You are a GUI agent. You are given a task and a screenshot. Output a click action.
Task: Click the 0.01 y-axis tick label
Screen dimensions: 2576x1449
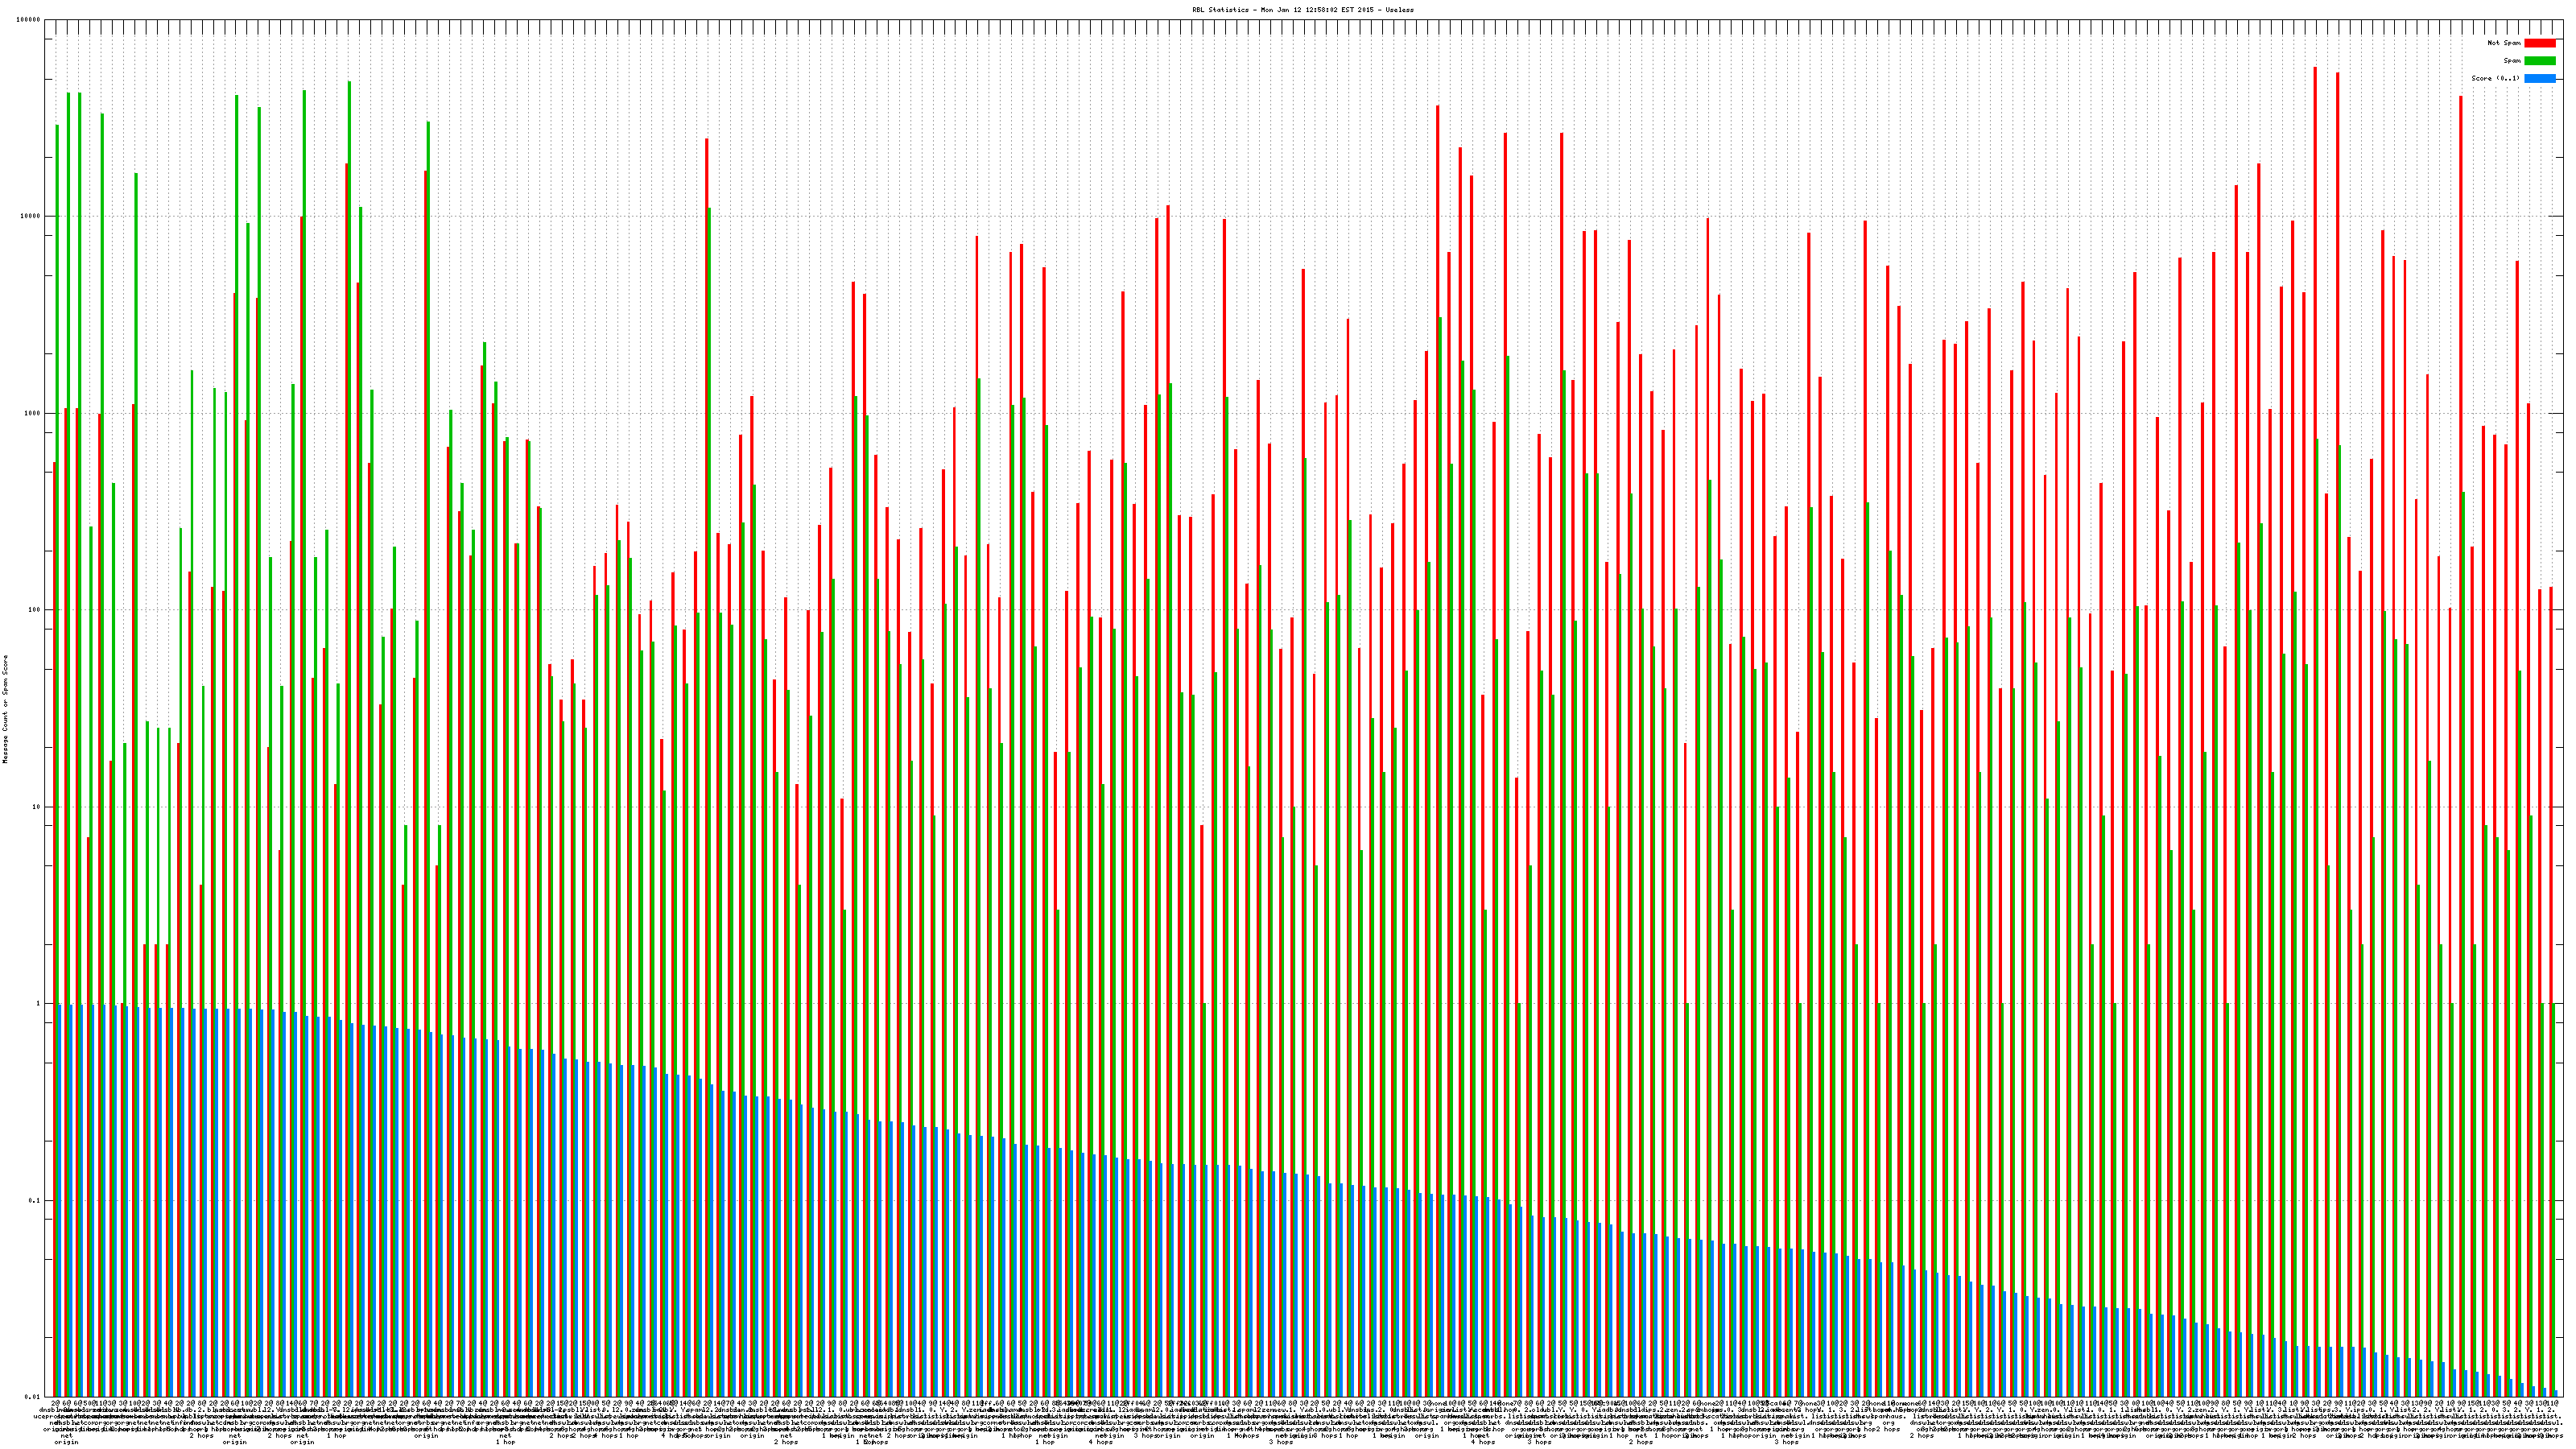33,1397
